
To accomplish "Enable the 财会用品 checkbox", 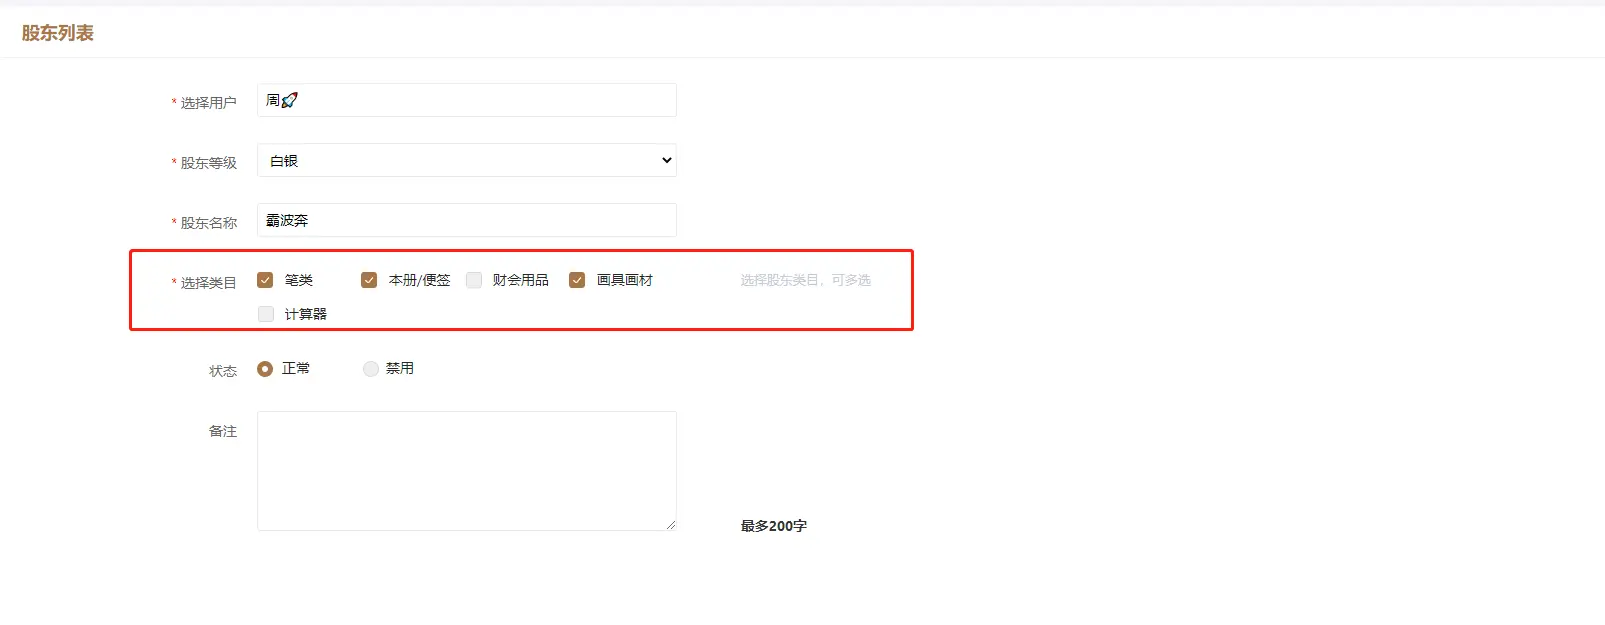I will (x=474, y=280).
